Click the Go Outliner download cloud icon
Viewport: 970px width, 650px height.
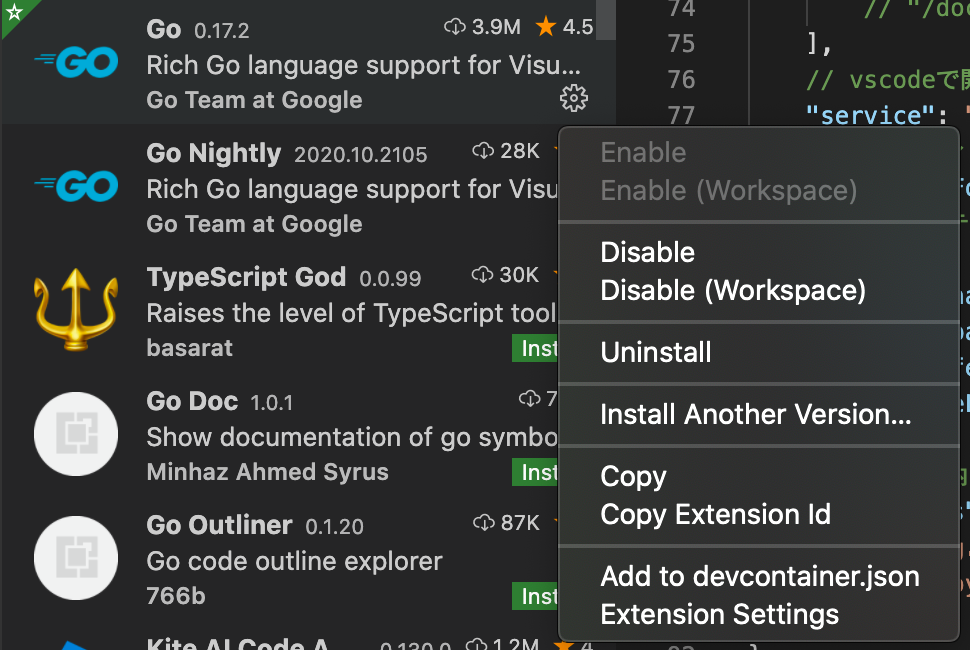[x=483, y=523]
